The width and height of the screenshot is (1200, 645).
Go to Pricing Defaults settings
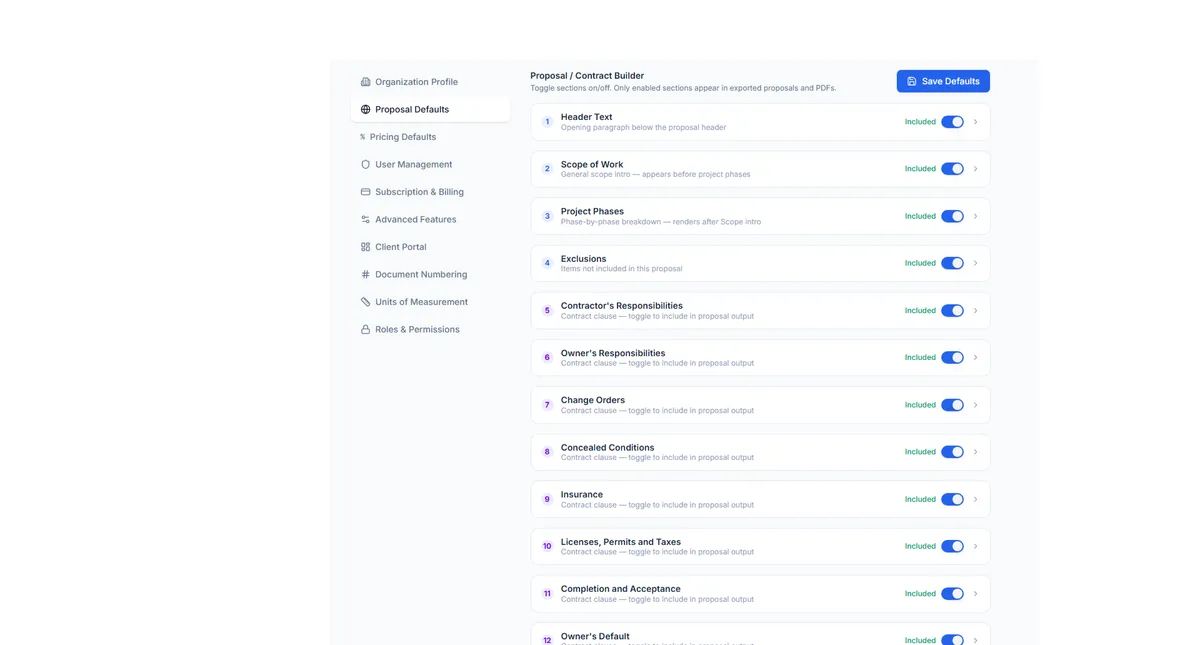pos(430,137)
